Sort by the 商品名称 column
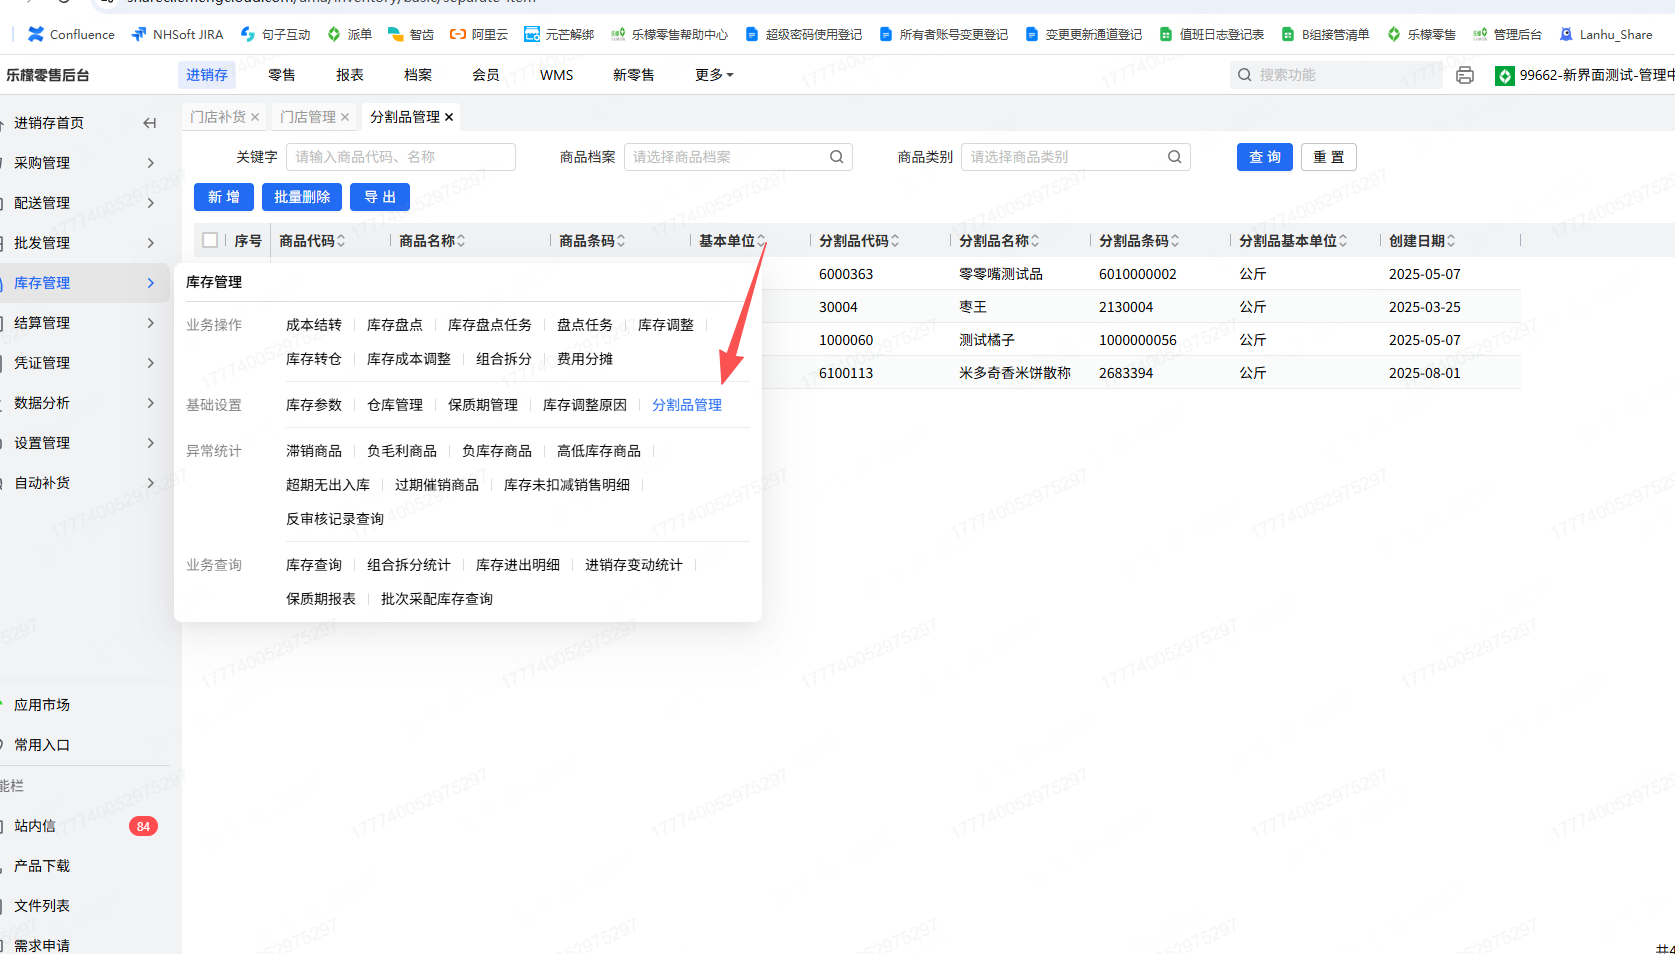 coord(461,241)
